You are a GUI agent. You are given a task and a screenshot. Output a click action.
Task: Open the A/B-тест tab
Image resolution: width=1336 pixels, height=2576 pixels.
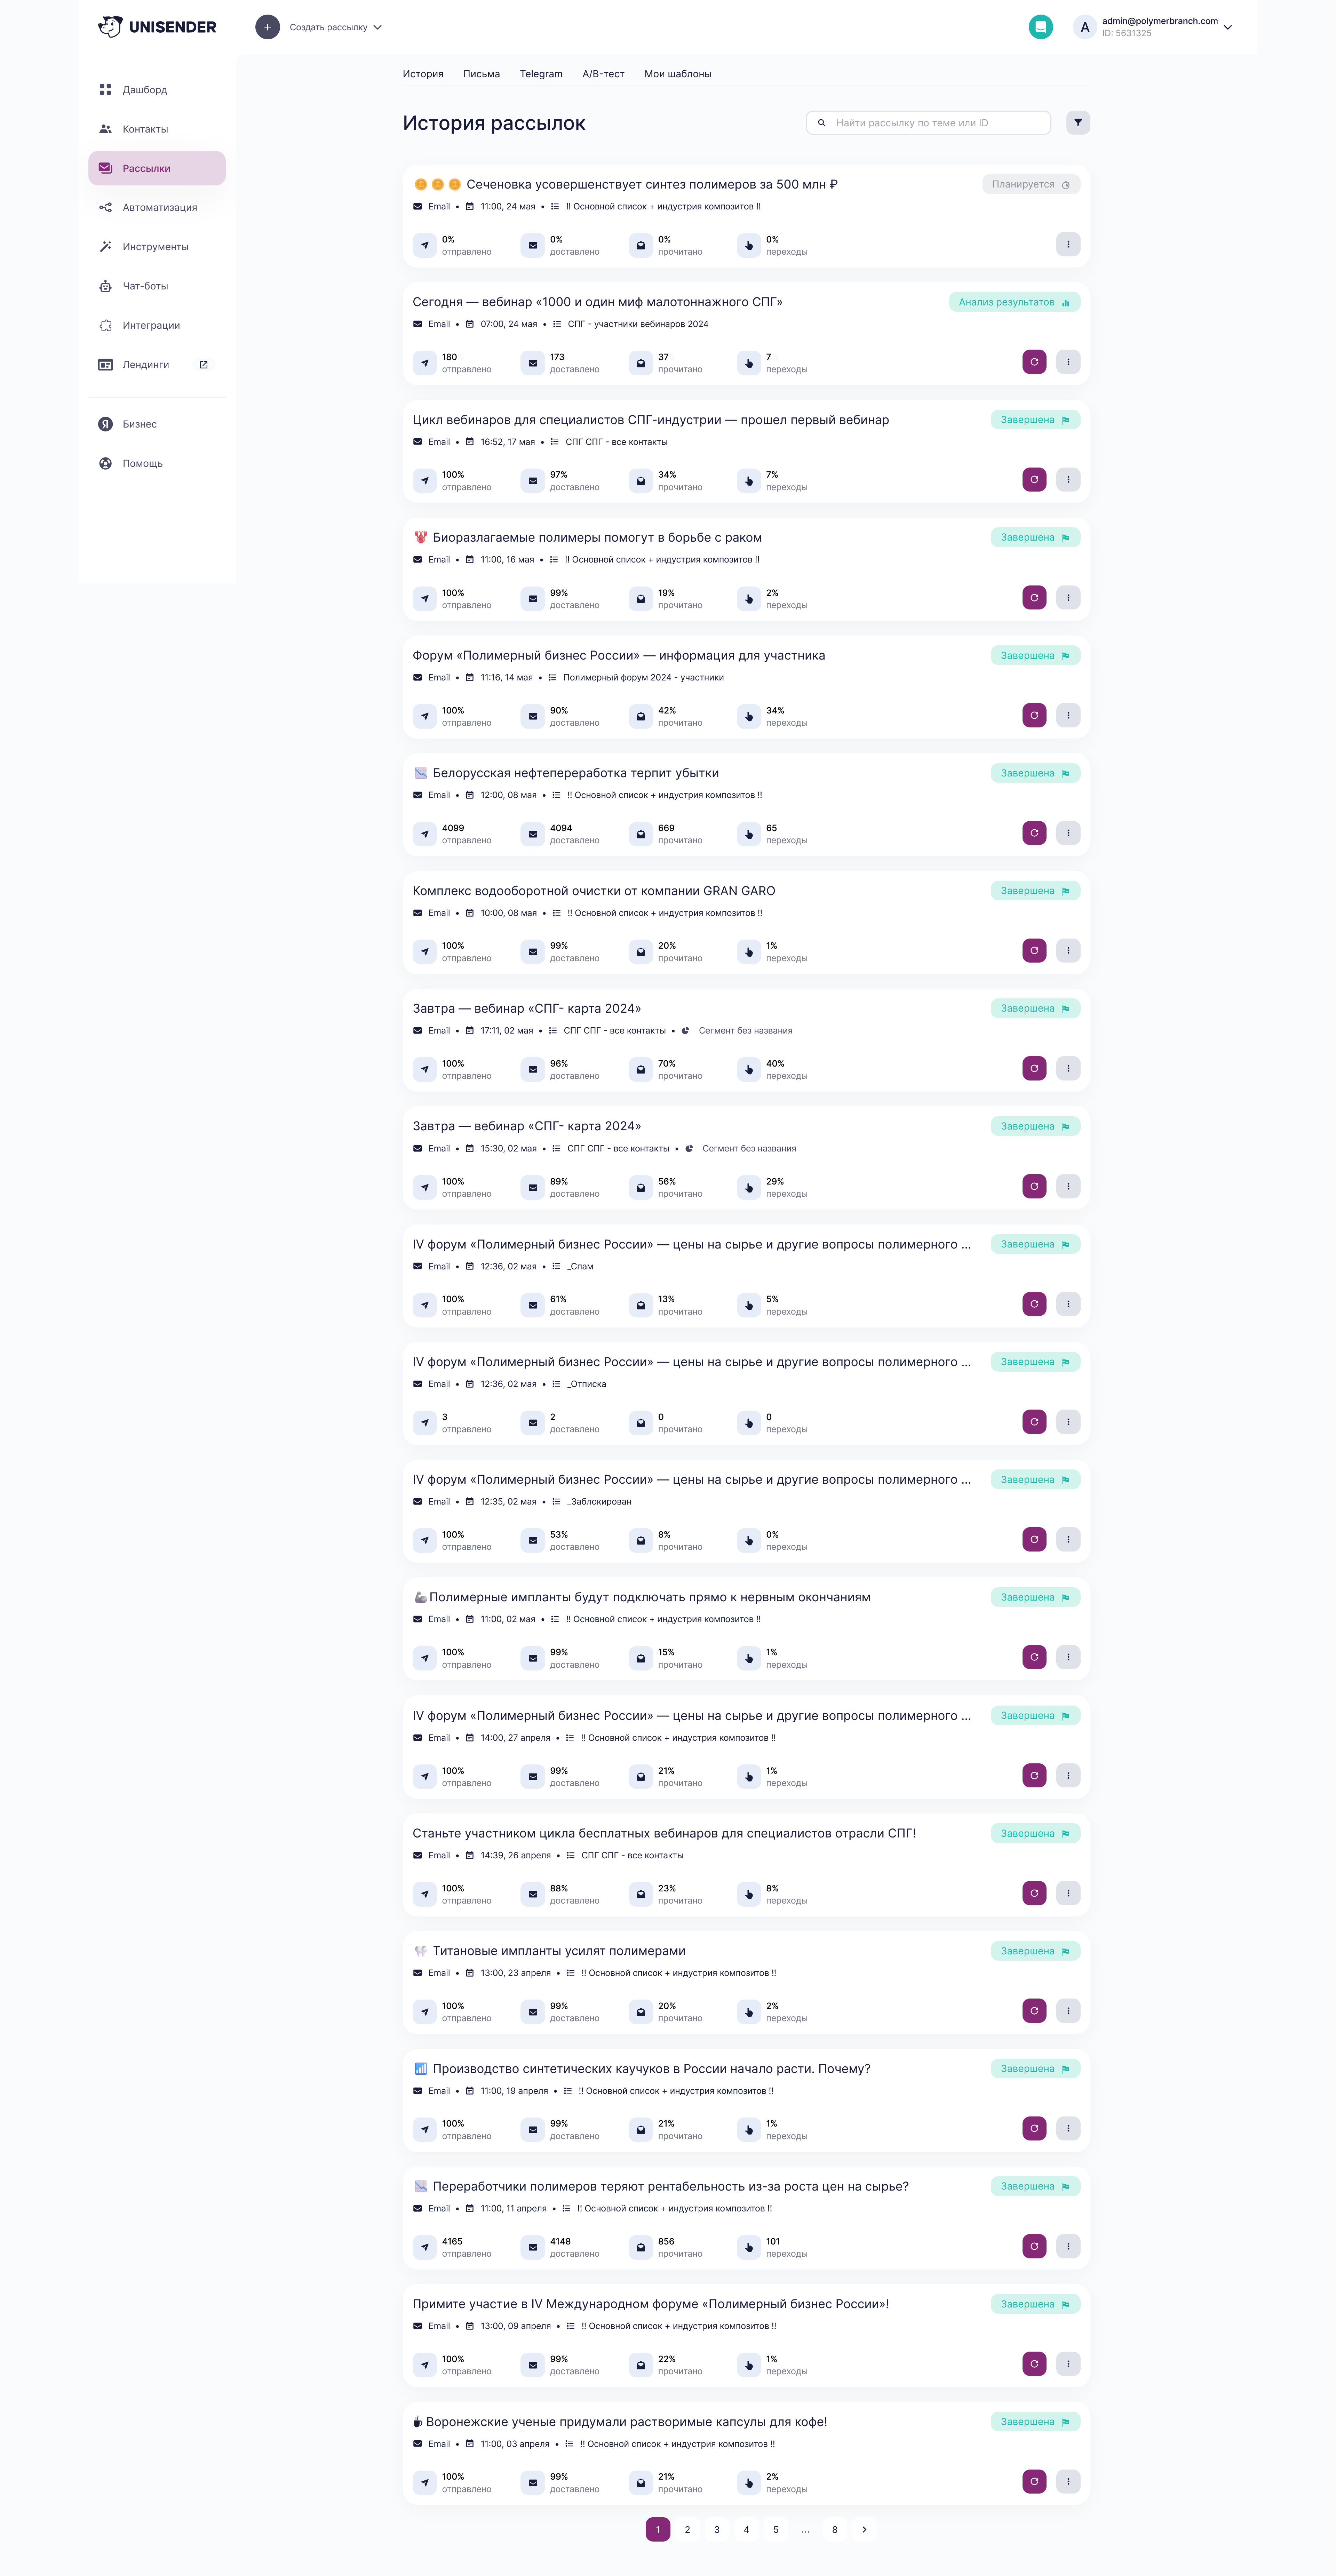tap(603, 74)
